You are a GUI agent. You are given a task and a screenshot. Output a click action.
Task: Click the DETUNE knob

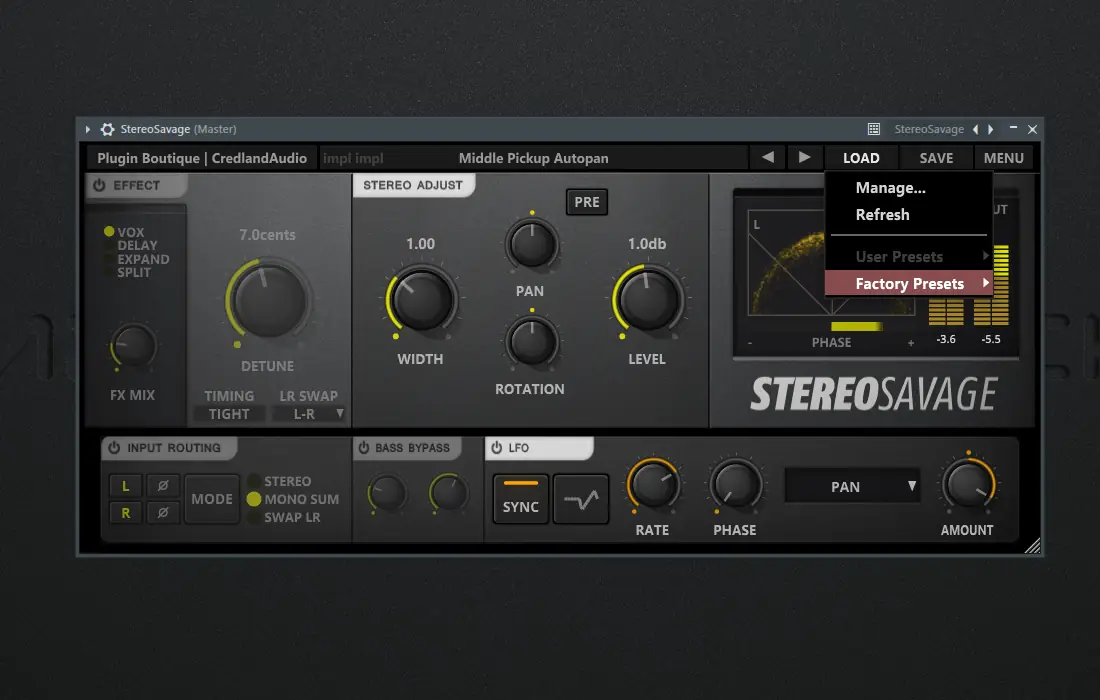[269, 300]
